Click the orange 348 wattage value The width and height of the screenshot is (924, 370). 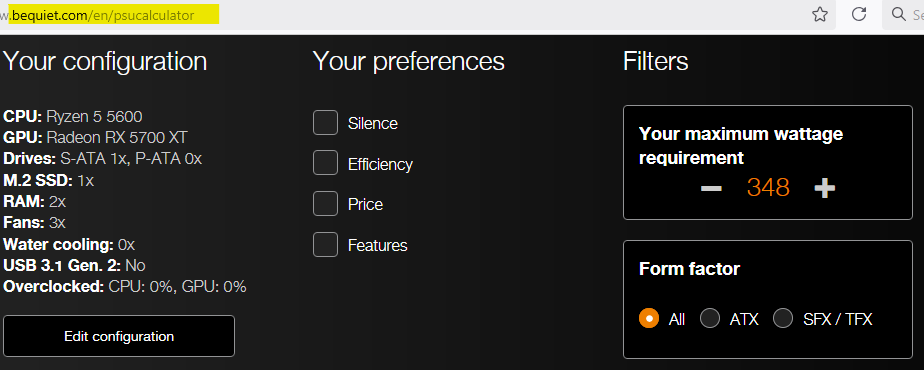tap(768, 187)
